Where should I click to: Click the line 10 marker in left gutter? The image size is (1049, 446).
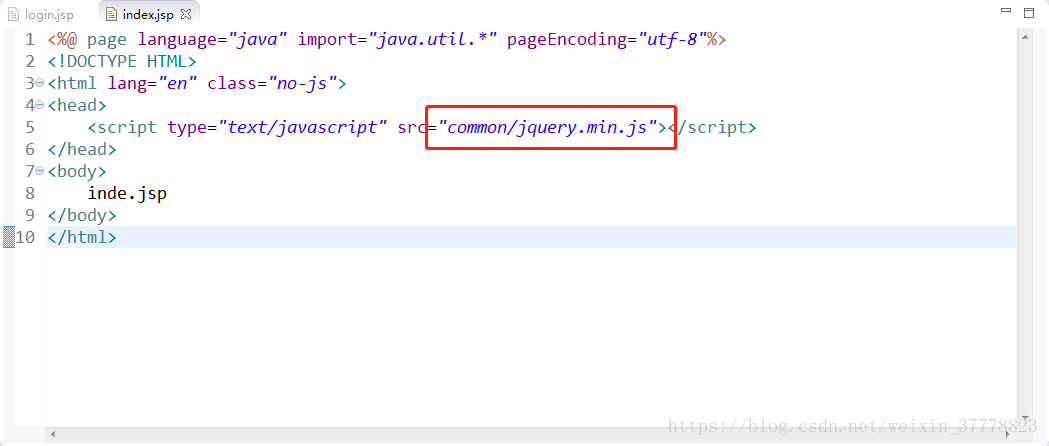(9, 237)
